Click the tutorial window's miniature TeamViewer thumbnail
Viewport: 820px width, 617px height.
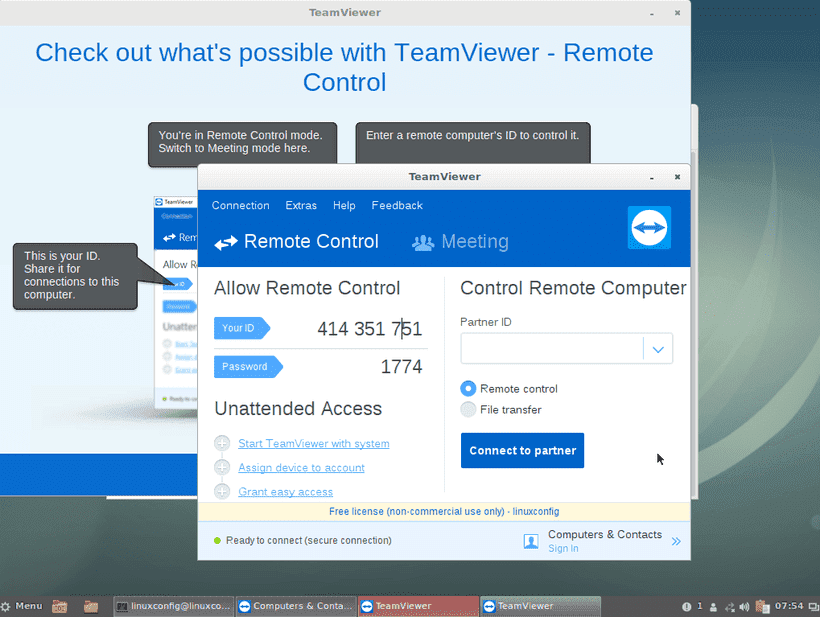tap(176, 301)
